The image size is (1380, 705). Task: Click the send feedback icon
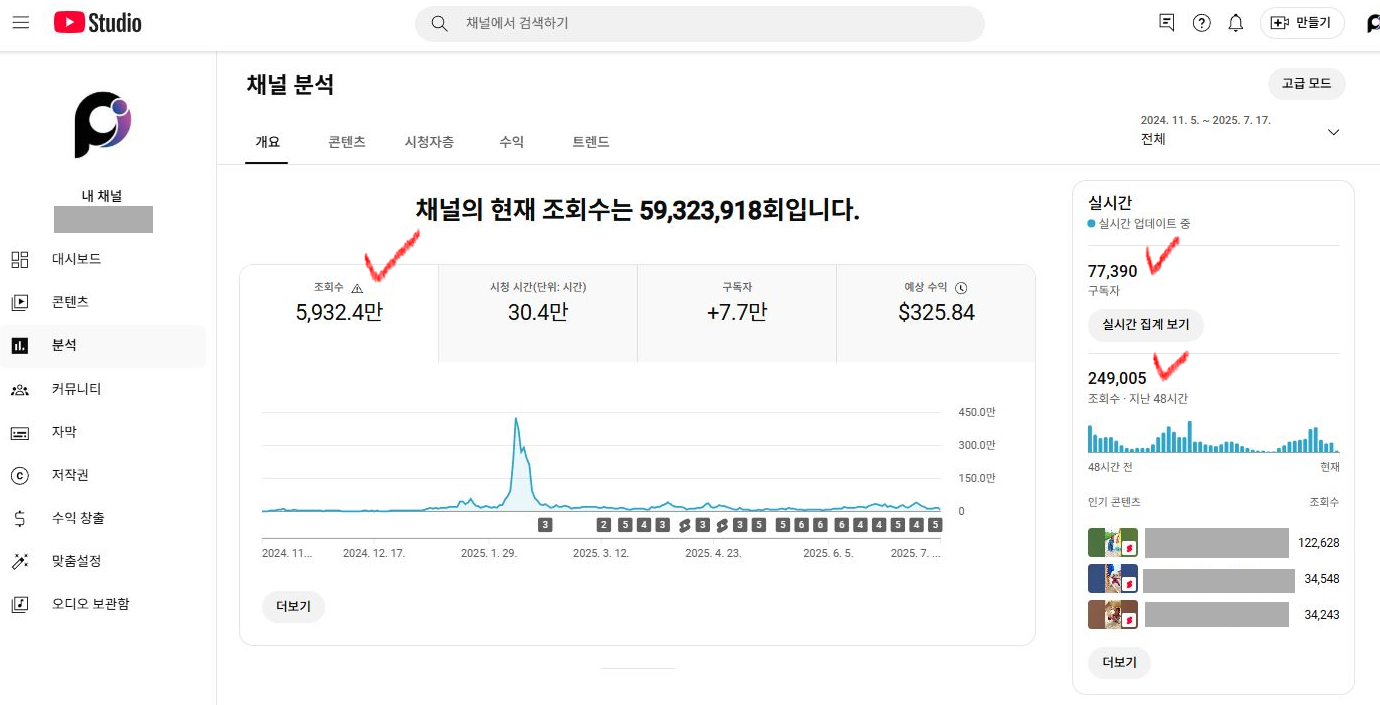coord(1166,23)
